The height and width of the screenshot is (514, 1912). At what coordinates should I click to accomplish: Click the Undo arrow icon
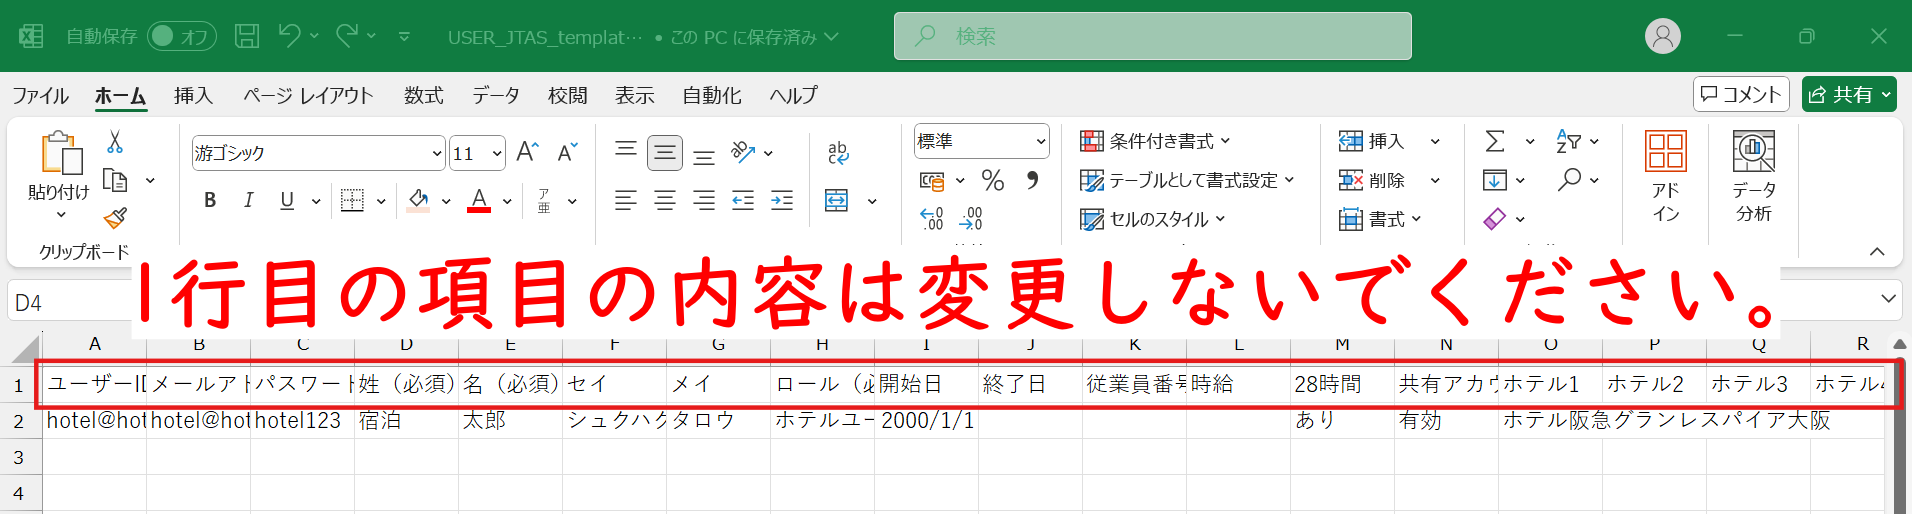click(289, 36)
